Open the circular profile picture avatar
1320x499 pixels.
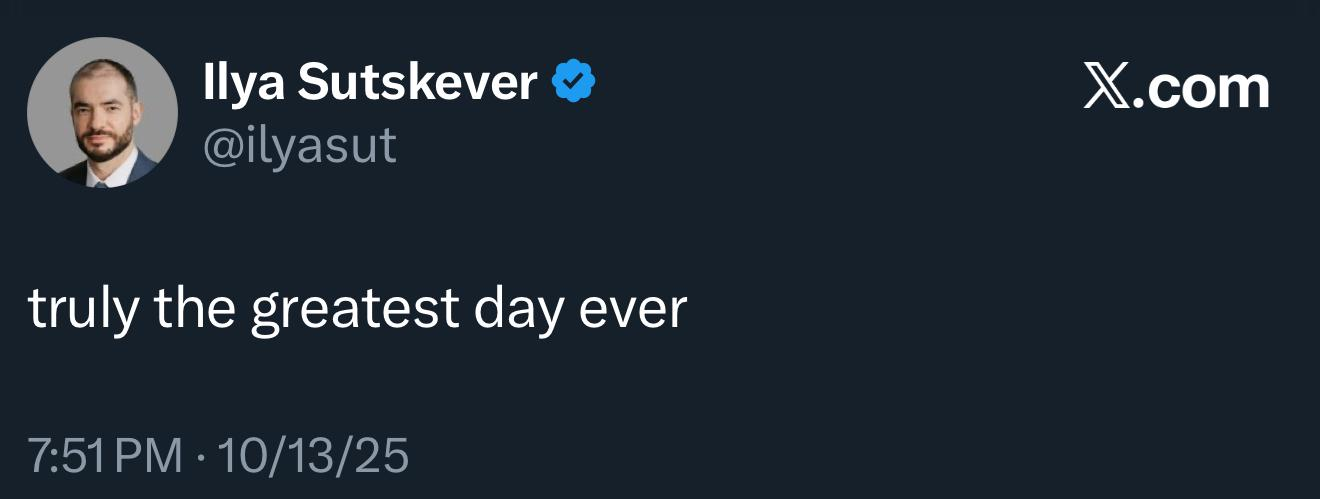pos(102,112)
